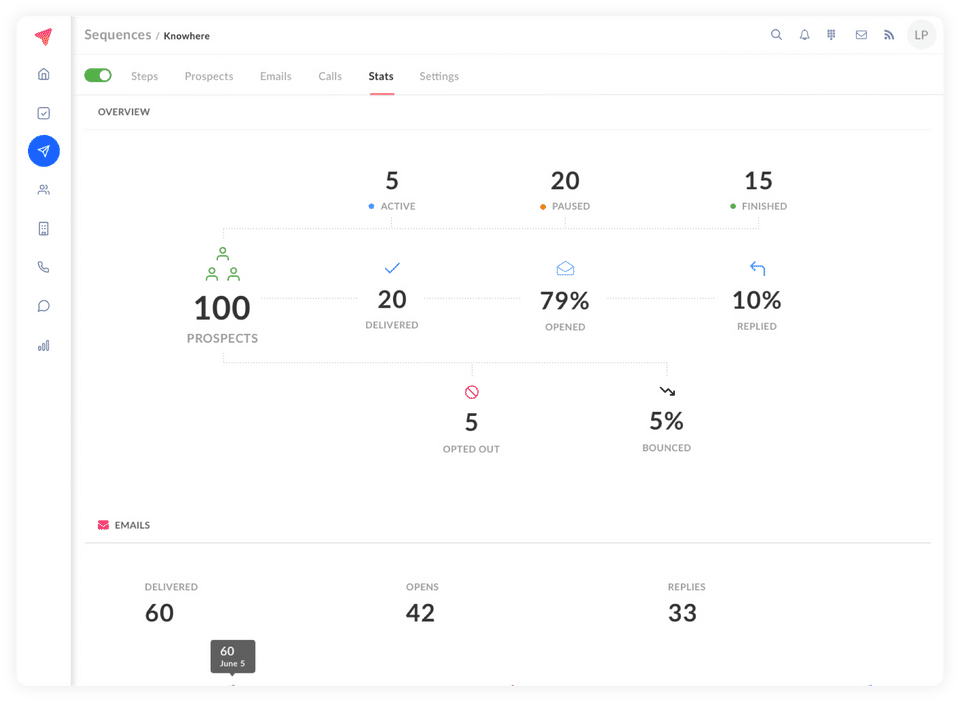The height and width of the screenshot is (702, 960).
Task: Click the Sequences breadcrumb link
Action: (118, 35)
